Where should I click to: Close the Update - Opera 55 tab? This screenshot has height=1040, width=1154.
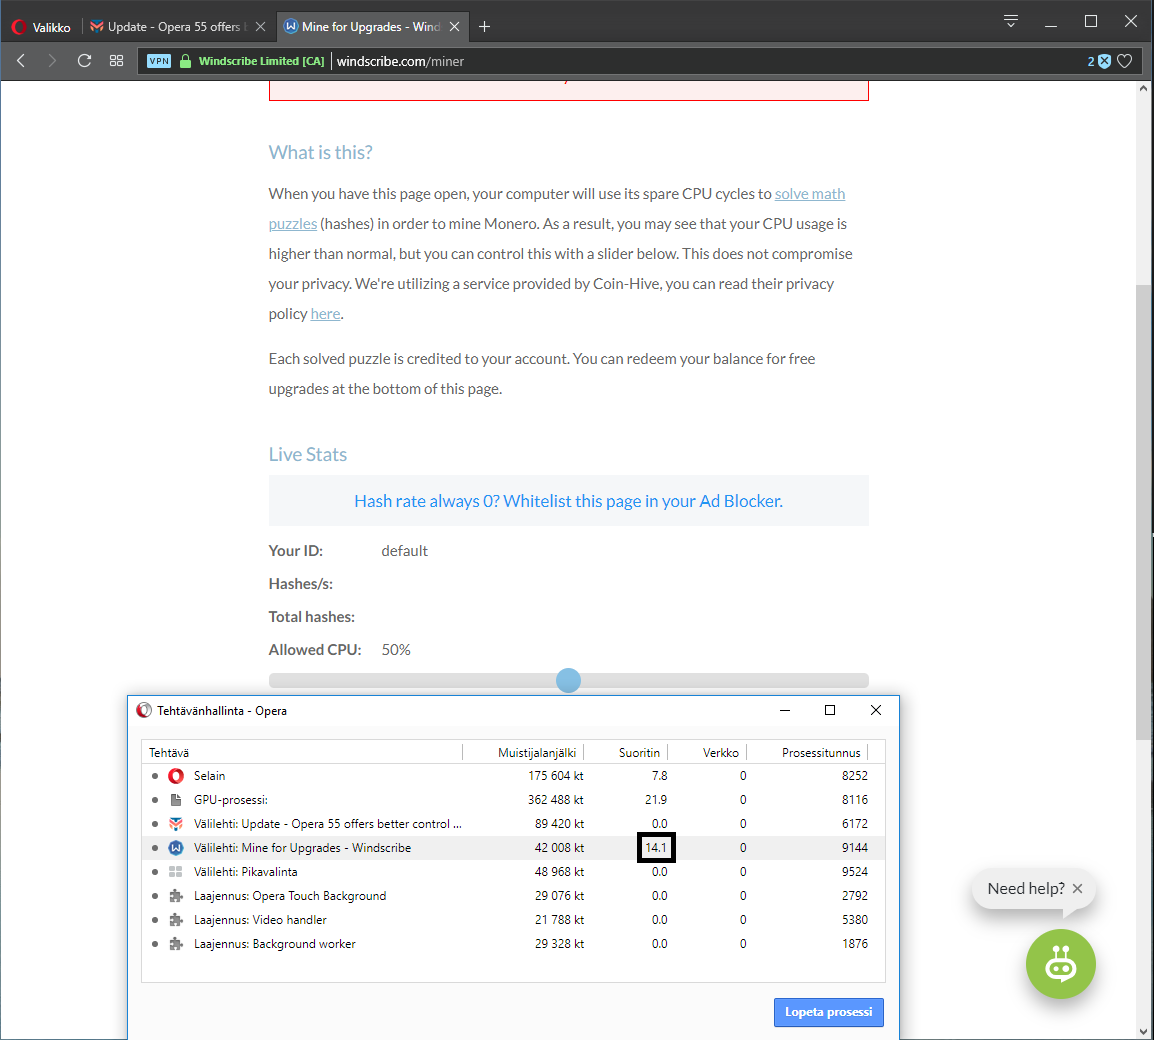(260, 27)
